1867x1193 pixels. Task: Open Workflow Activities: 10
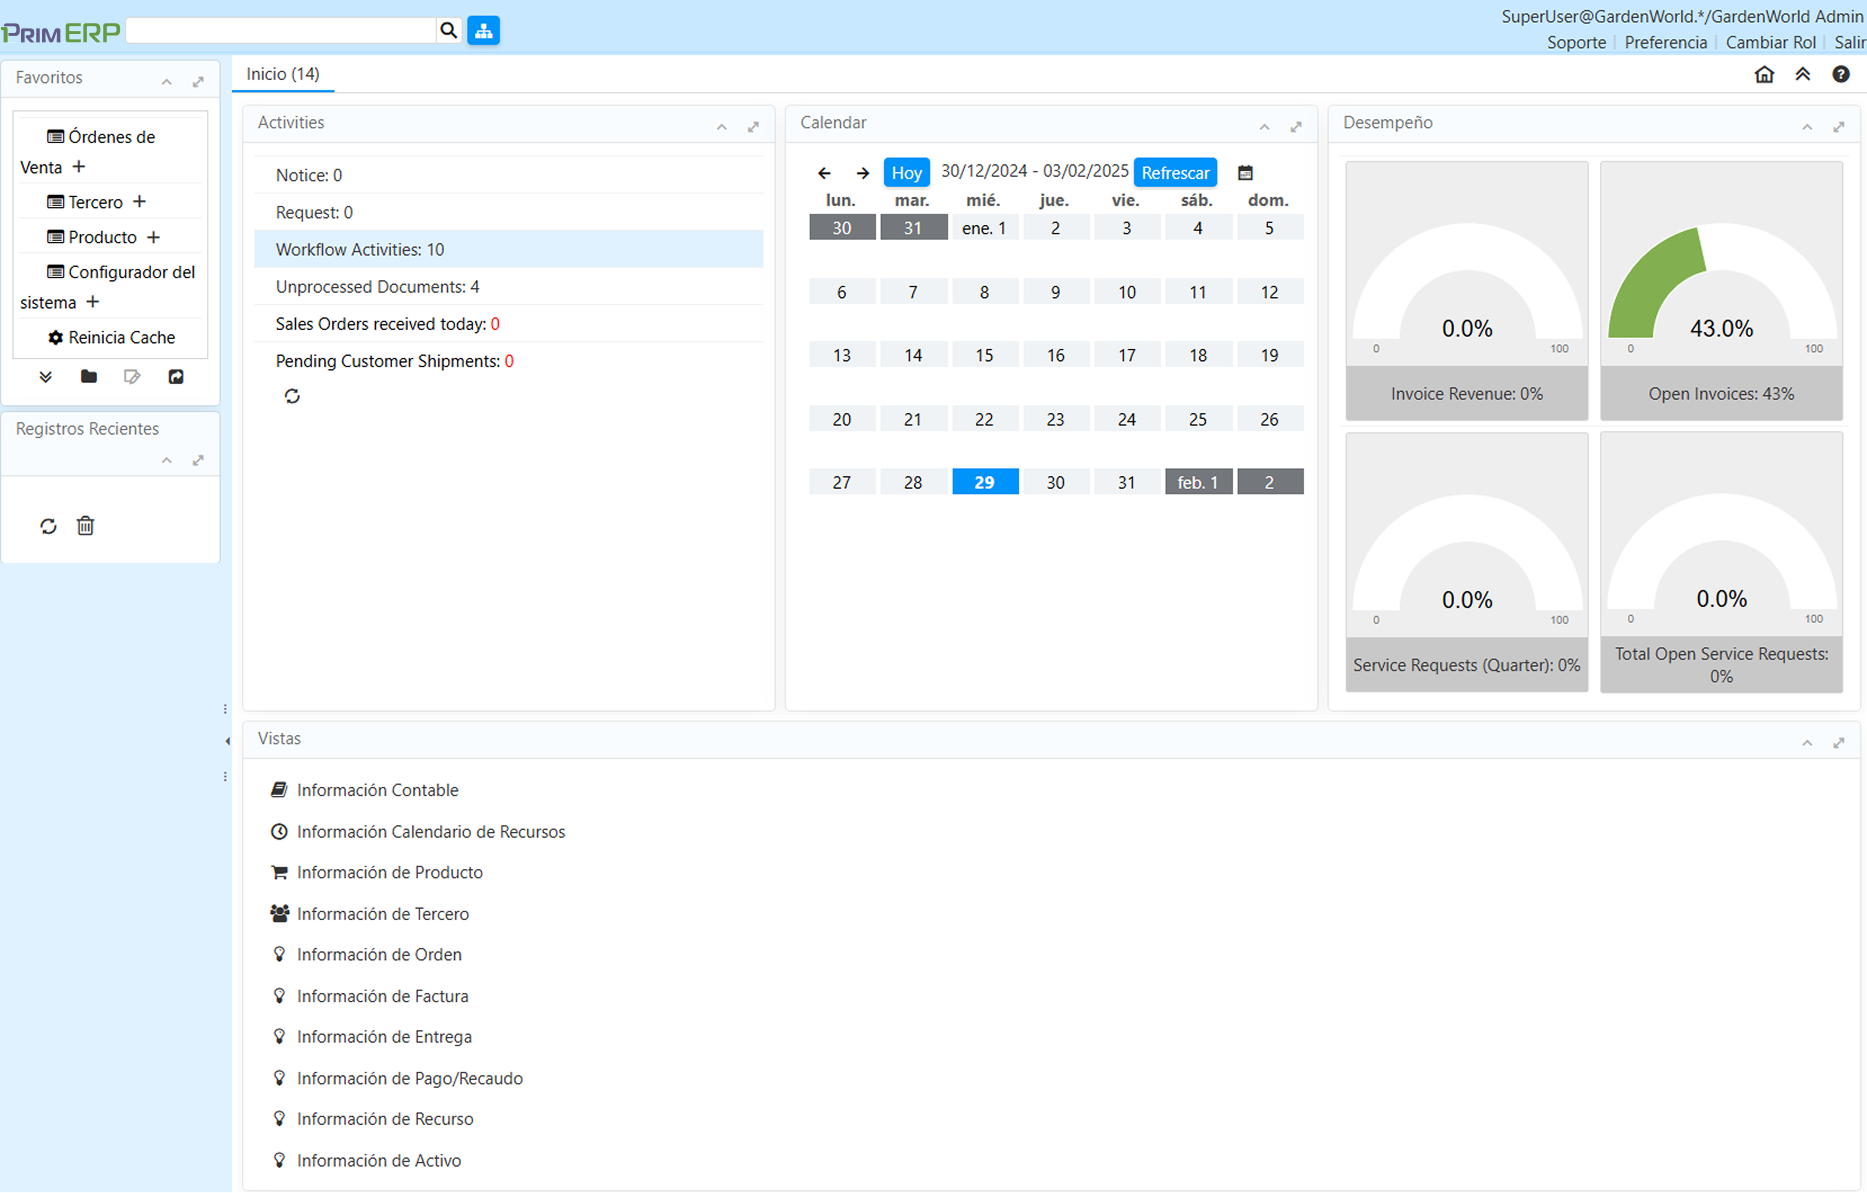360,250
